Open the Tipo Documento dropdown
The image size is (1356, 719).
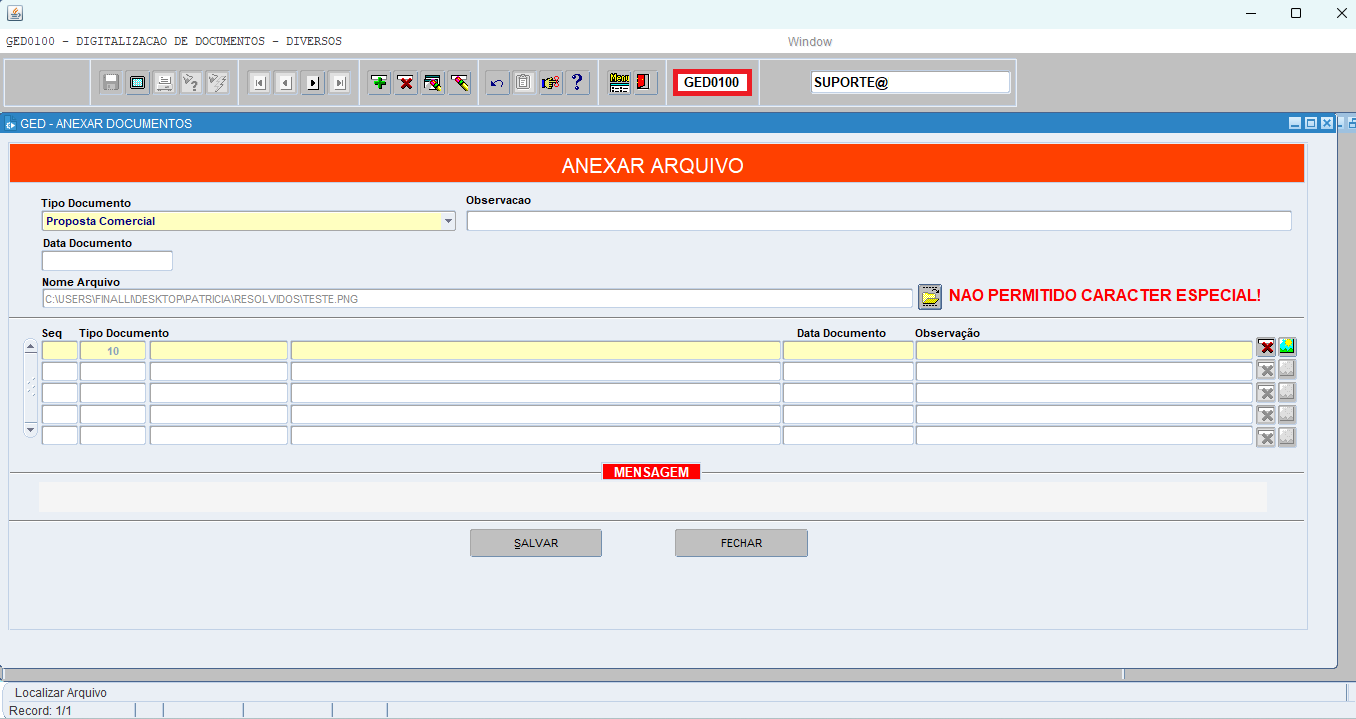click(x=448, y=221)
